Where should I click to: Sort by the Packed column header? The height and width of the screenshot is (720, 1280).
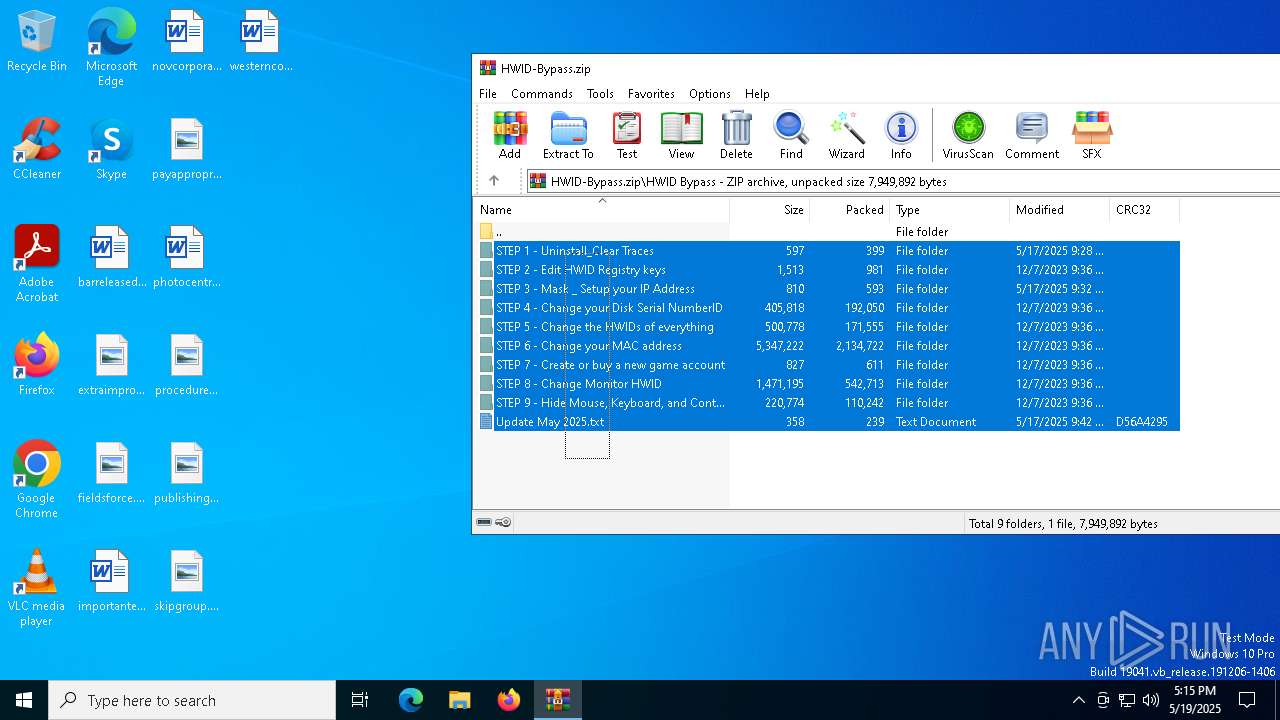click(849, 210)
